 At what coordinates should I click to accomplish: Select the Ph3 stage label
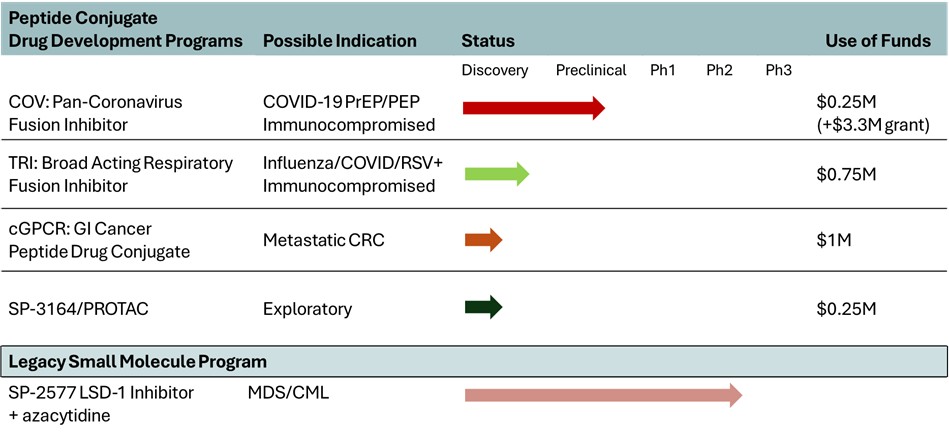pos(779,70)
